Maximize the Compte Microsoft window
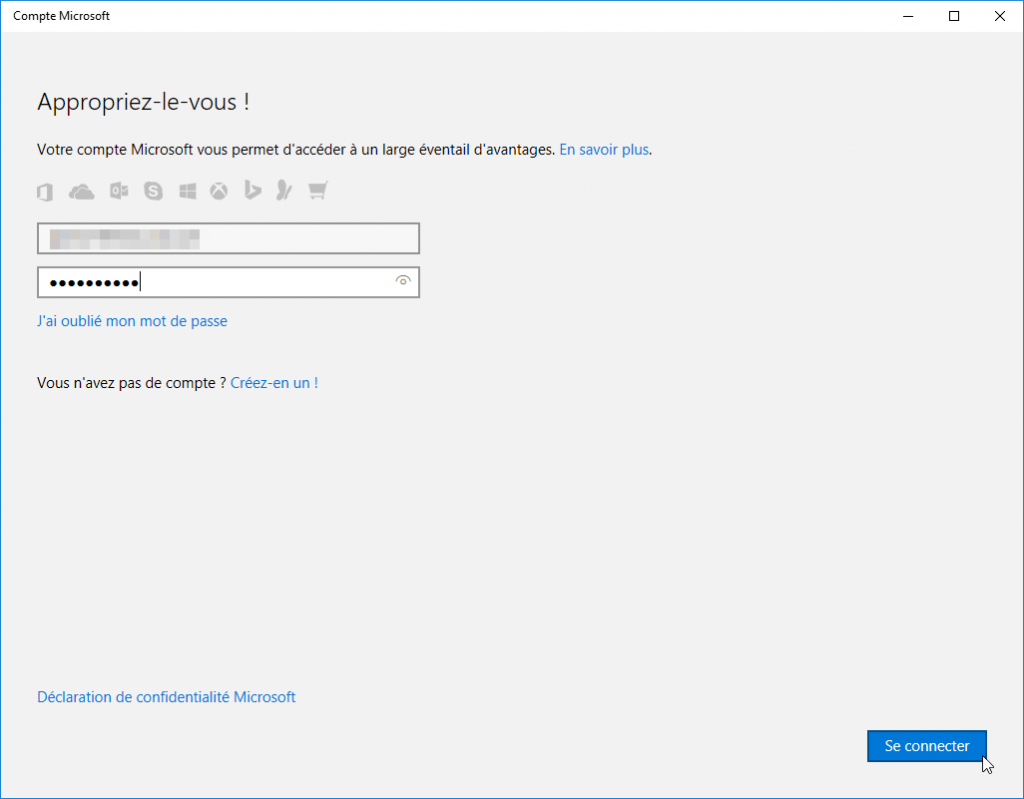This screenshot has height=799, width=1024. [x=954, y=16]
